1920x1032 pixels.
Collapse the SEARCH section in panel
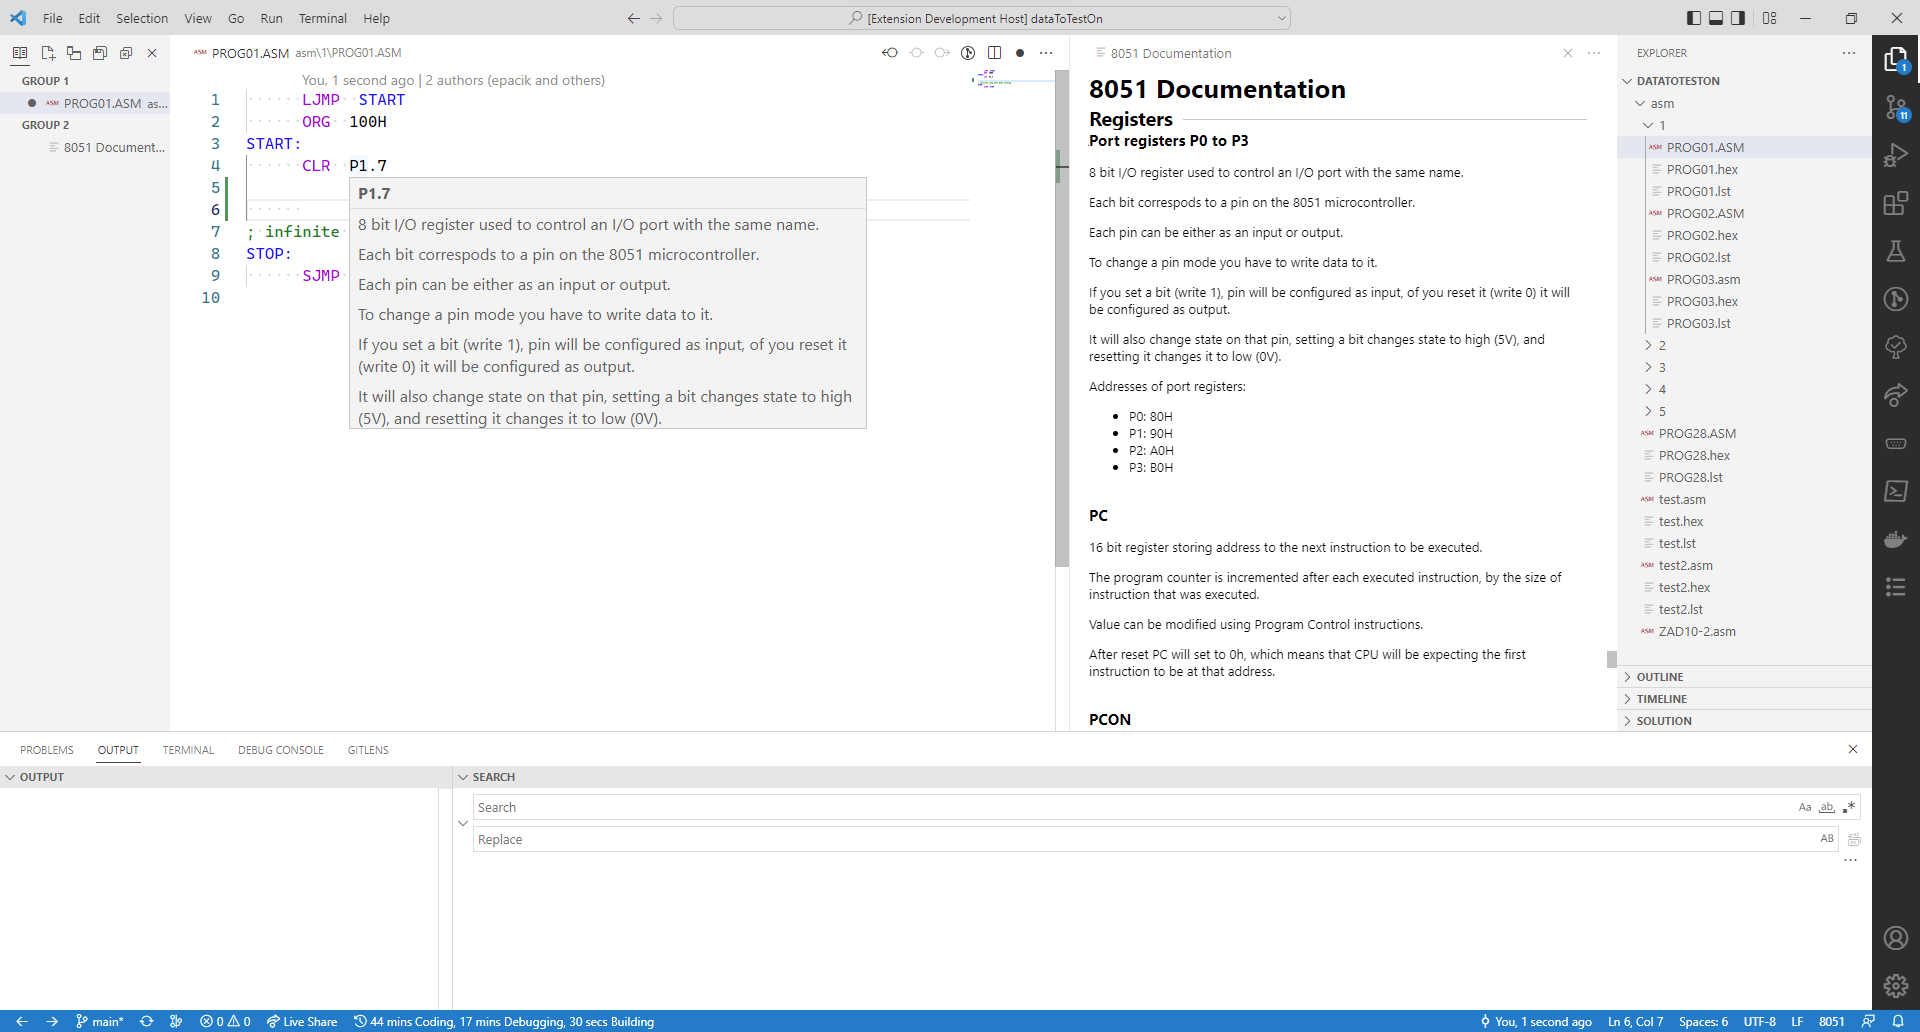pyautogui.click(x=1162, y=777)
